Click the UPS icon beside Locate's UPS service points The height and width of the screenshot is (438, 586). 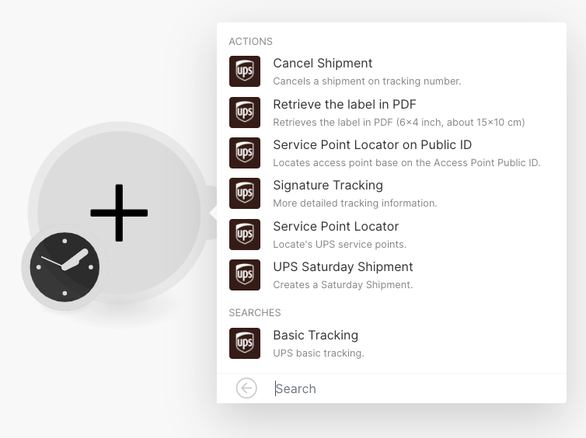coord(244,234)
